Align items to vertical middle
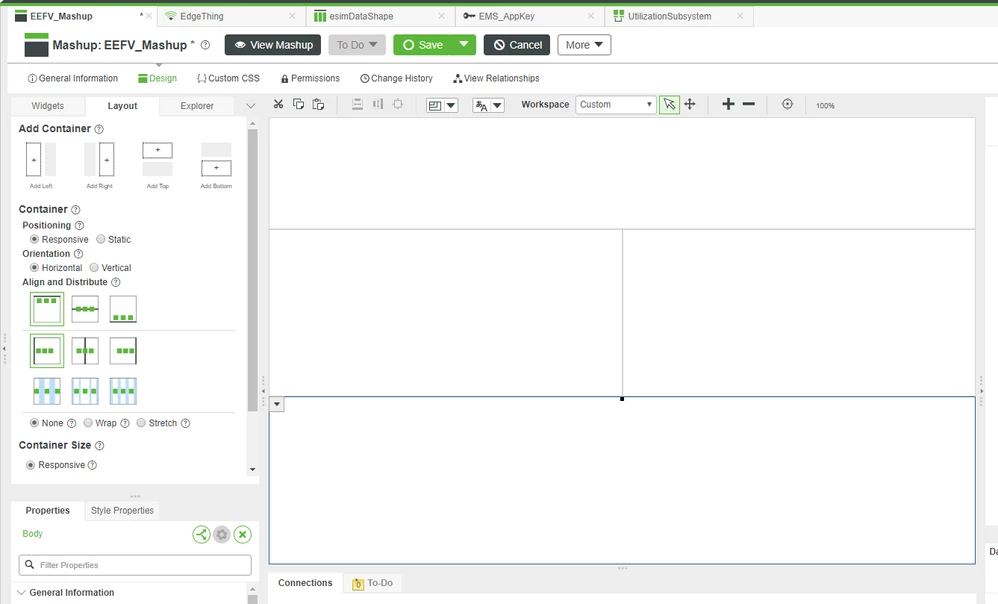This screenshot has width=998, height=604. (x=85, y=309)
